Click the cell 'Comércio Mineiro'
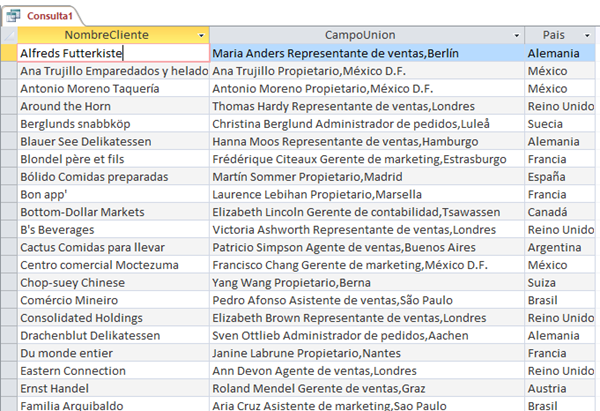 113,300
